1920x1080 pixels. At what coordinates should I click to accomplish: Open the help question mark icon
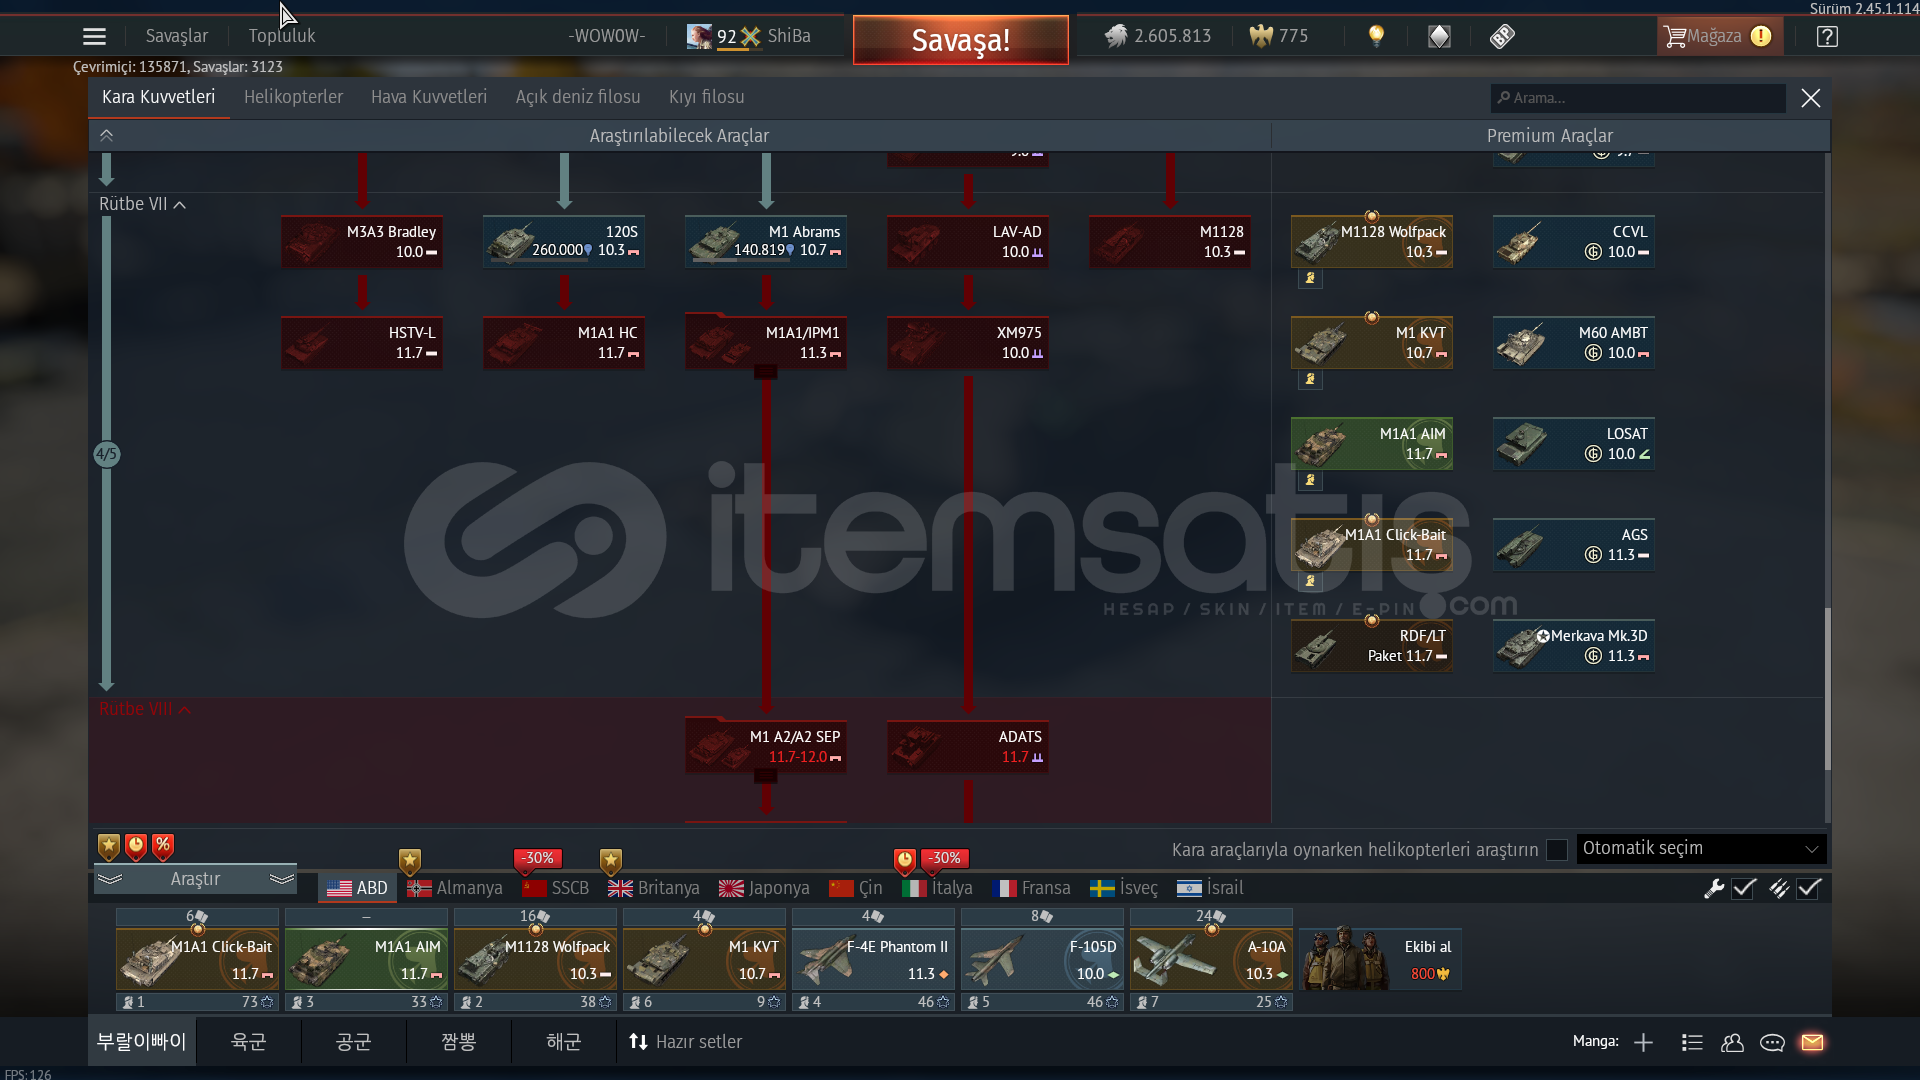pos(1827,36)
